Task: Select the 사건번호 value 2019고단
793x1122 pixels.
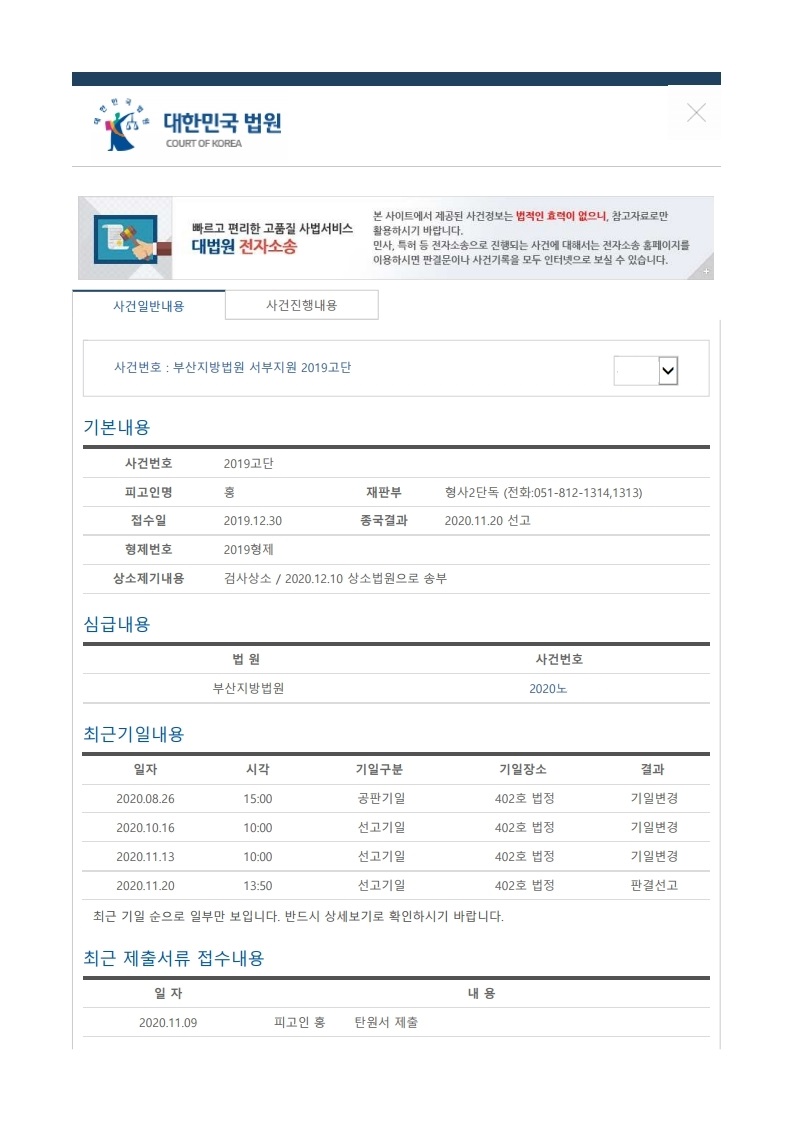Action: point(248,463)
